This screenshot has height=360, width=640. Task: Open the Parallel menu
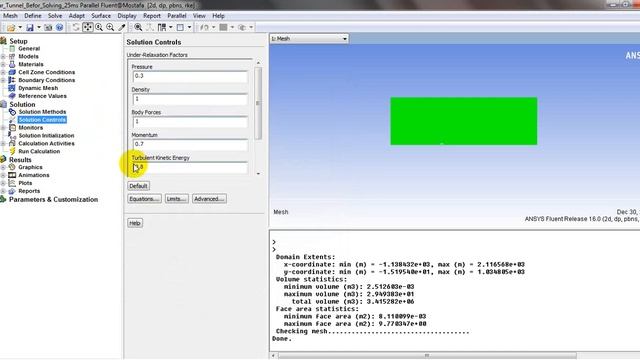[177, 16]
